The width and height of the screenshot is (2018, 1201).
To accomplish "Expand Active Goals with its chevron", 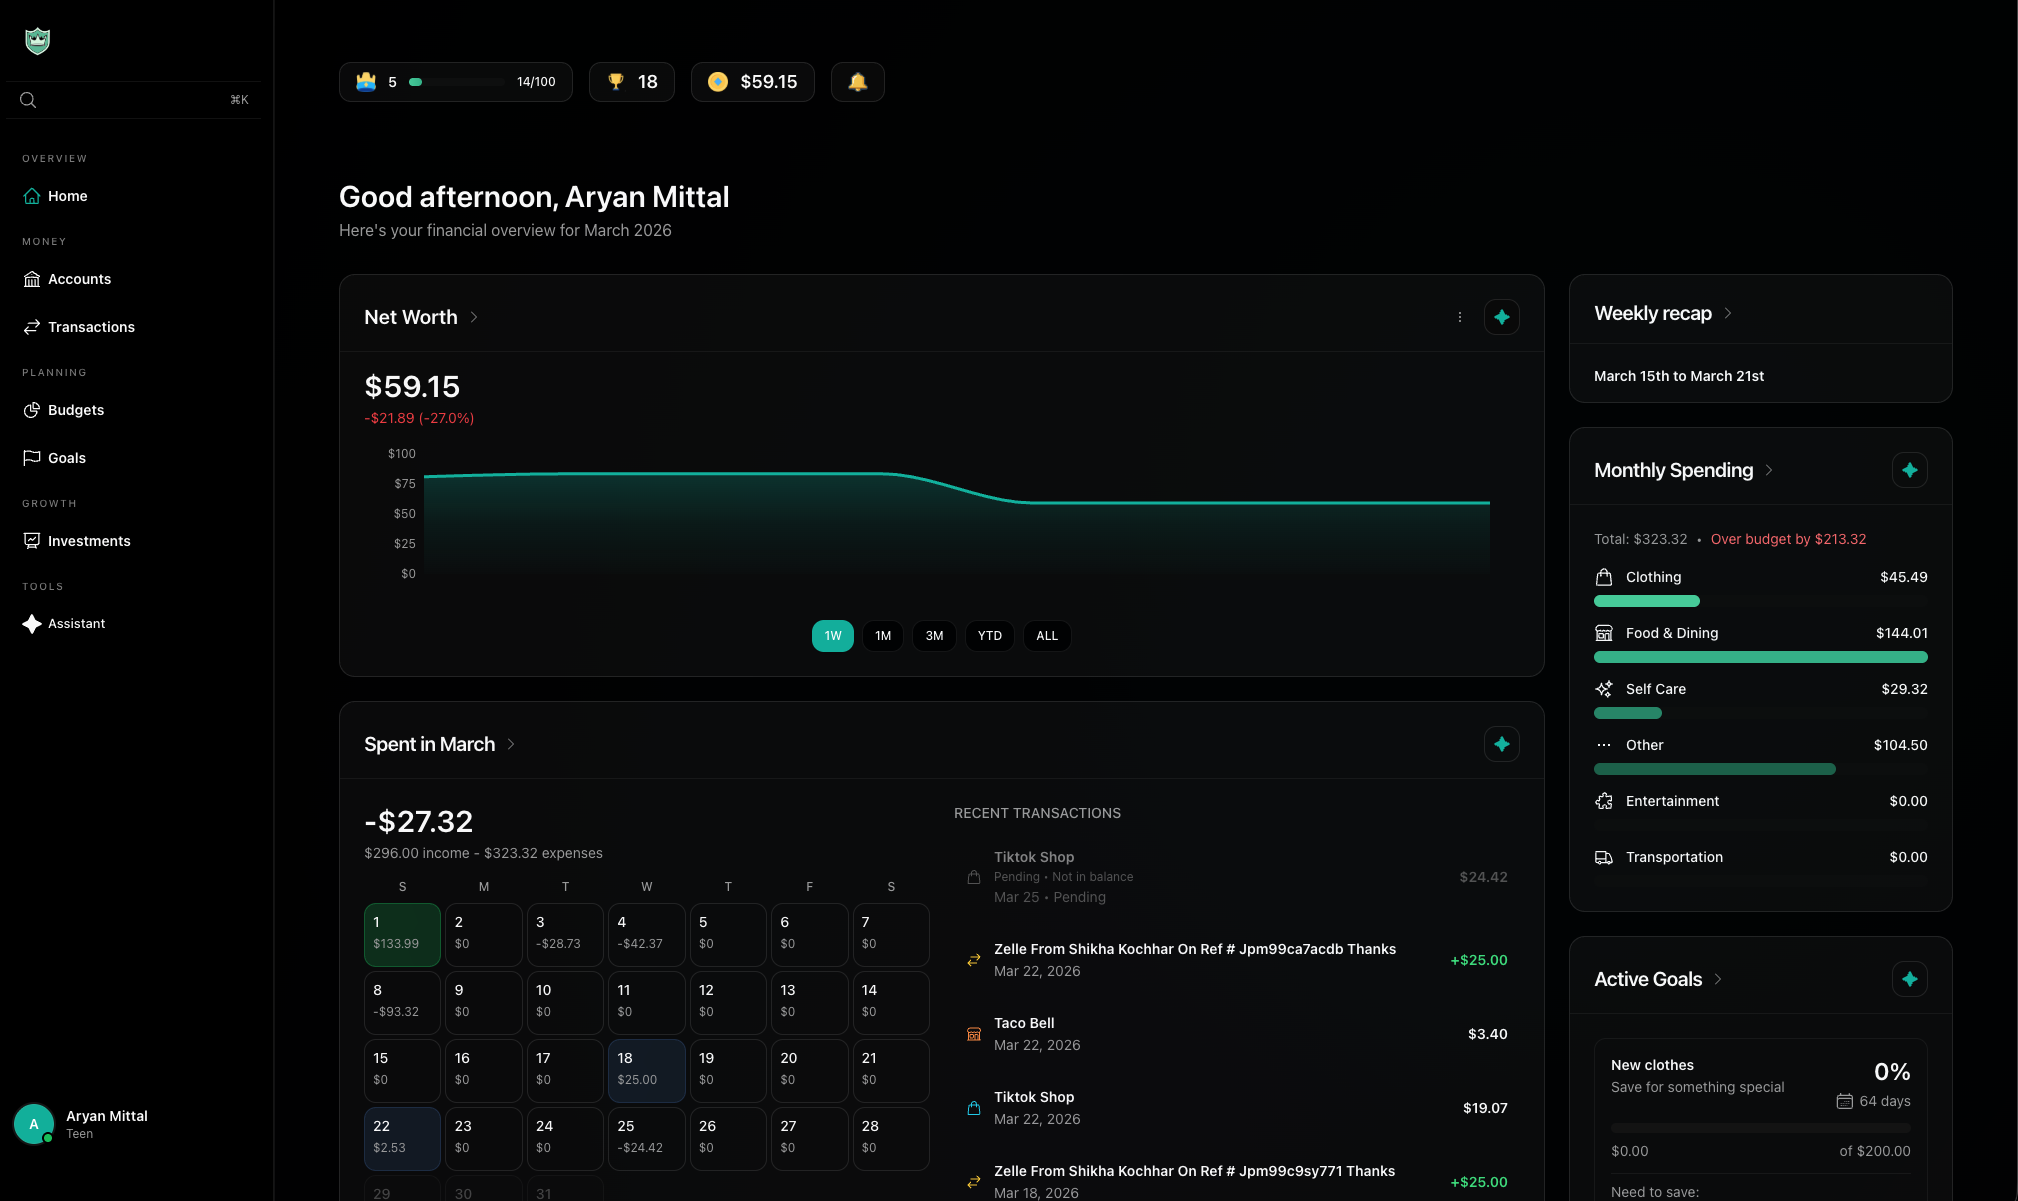I will click(x=1717, y=979).
